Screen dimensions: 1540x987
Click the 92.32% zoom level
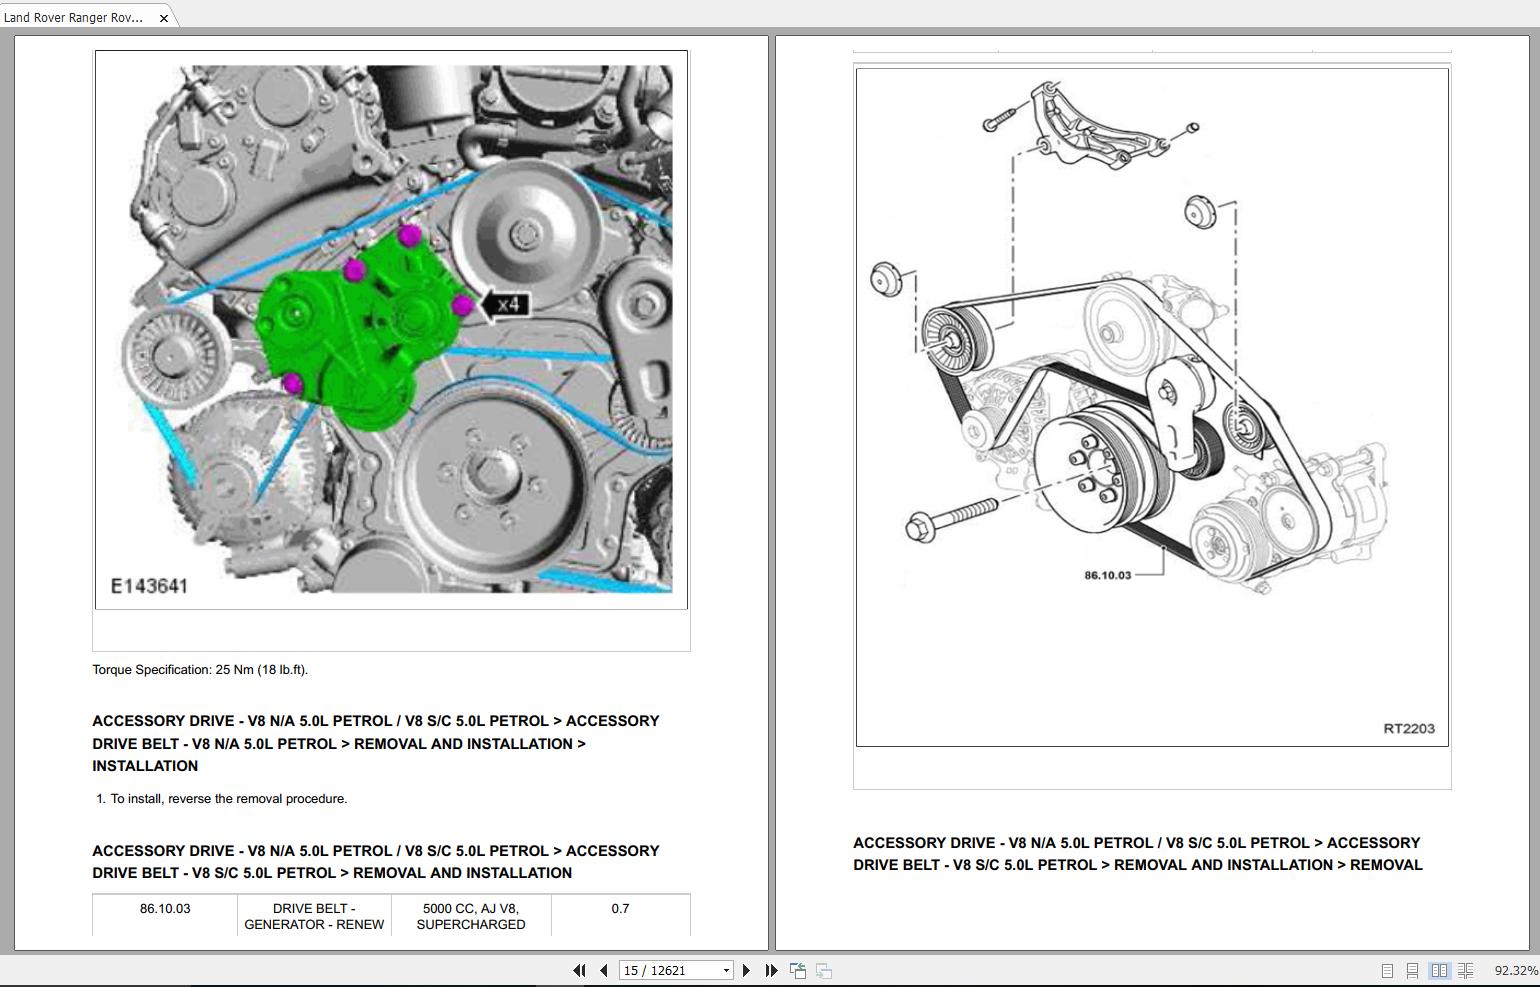[x=1515, y=970]
